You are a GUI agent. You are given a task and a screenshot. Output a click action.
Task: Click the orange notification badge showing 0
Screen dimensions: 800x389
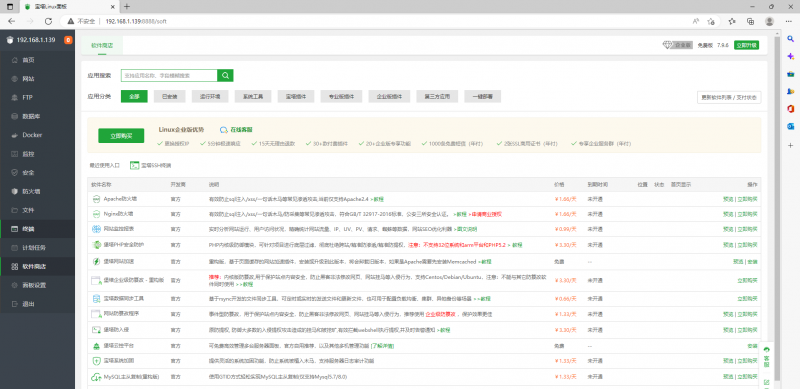click(x=68, y=40)
